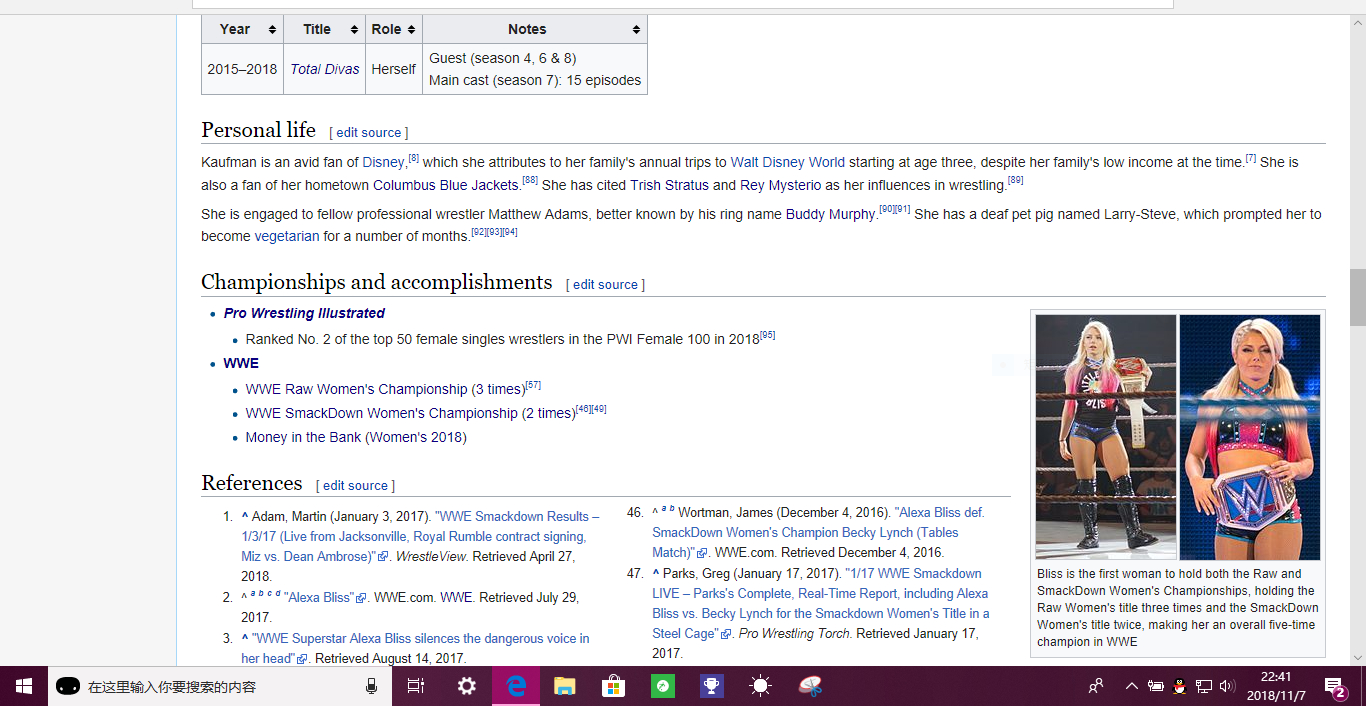Open the volume speaker icon in the tray

pos(1228,686)
